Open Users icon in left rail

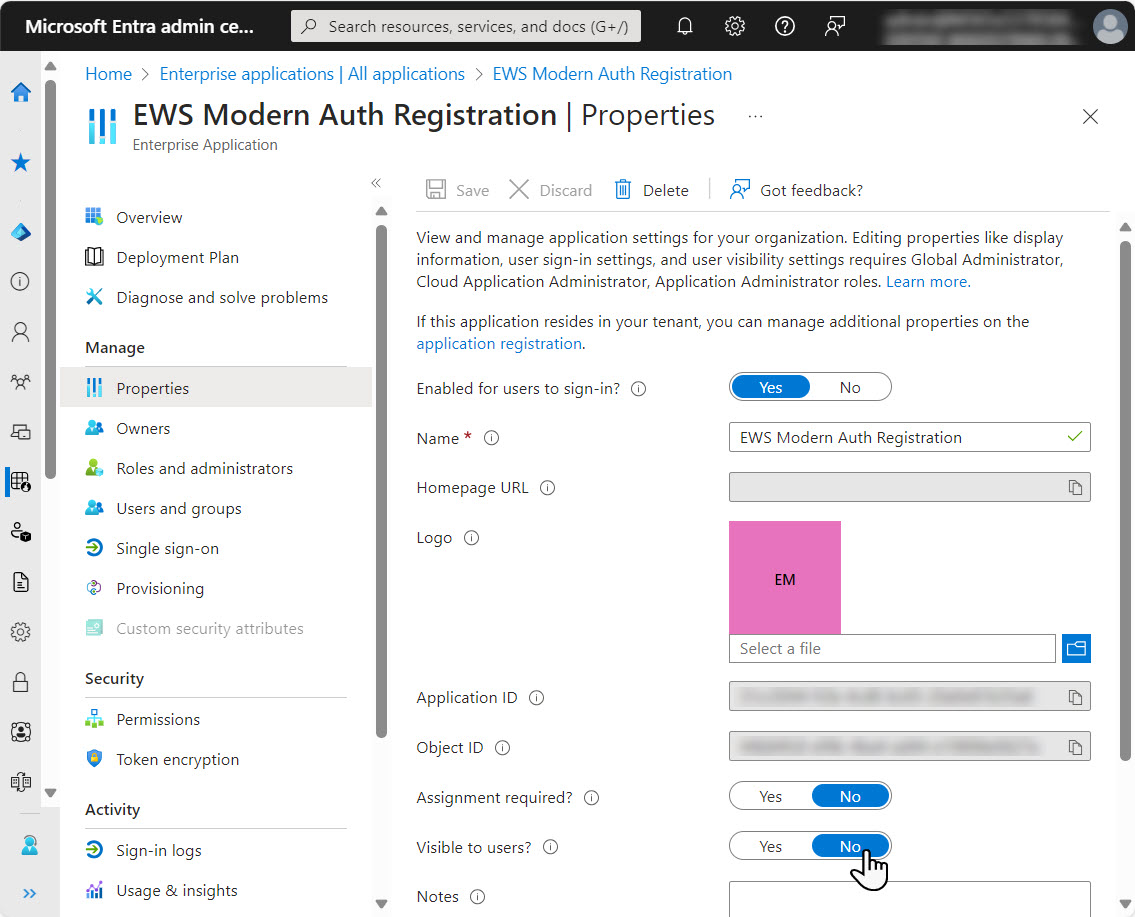pyautogui.click(x=21, y=331)
